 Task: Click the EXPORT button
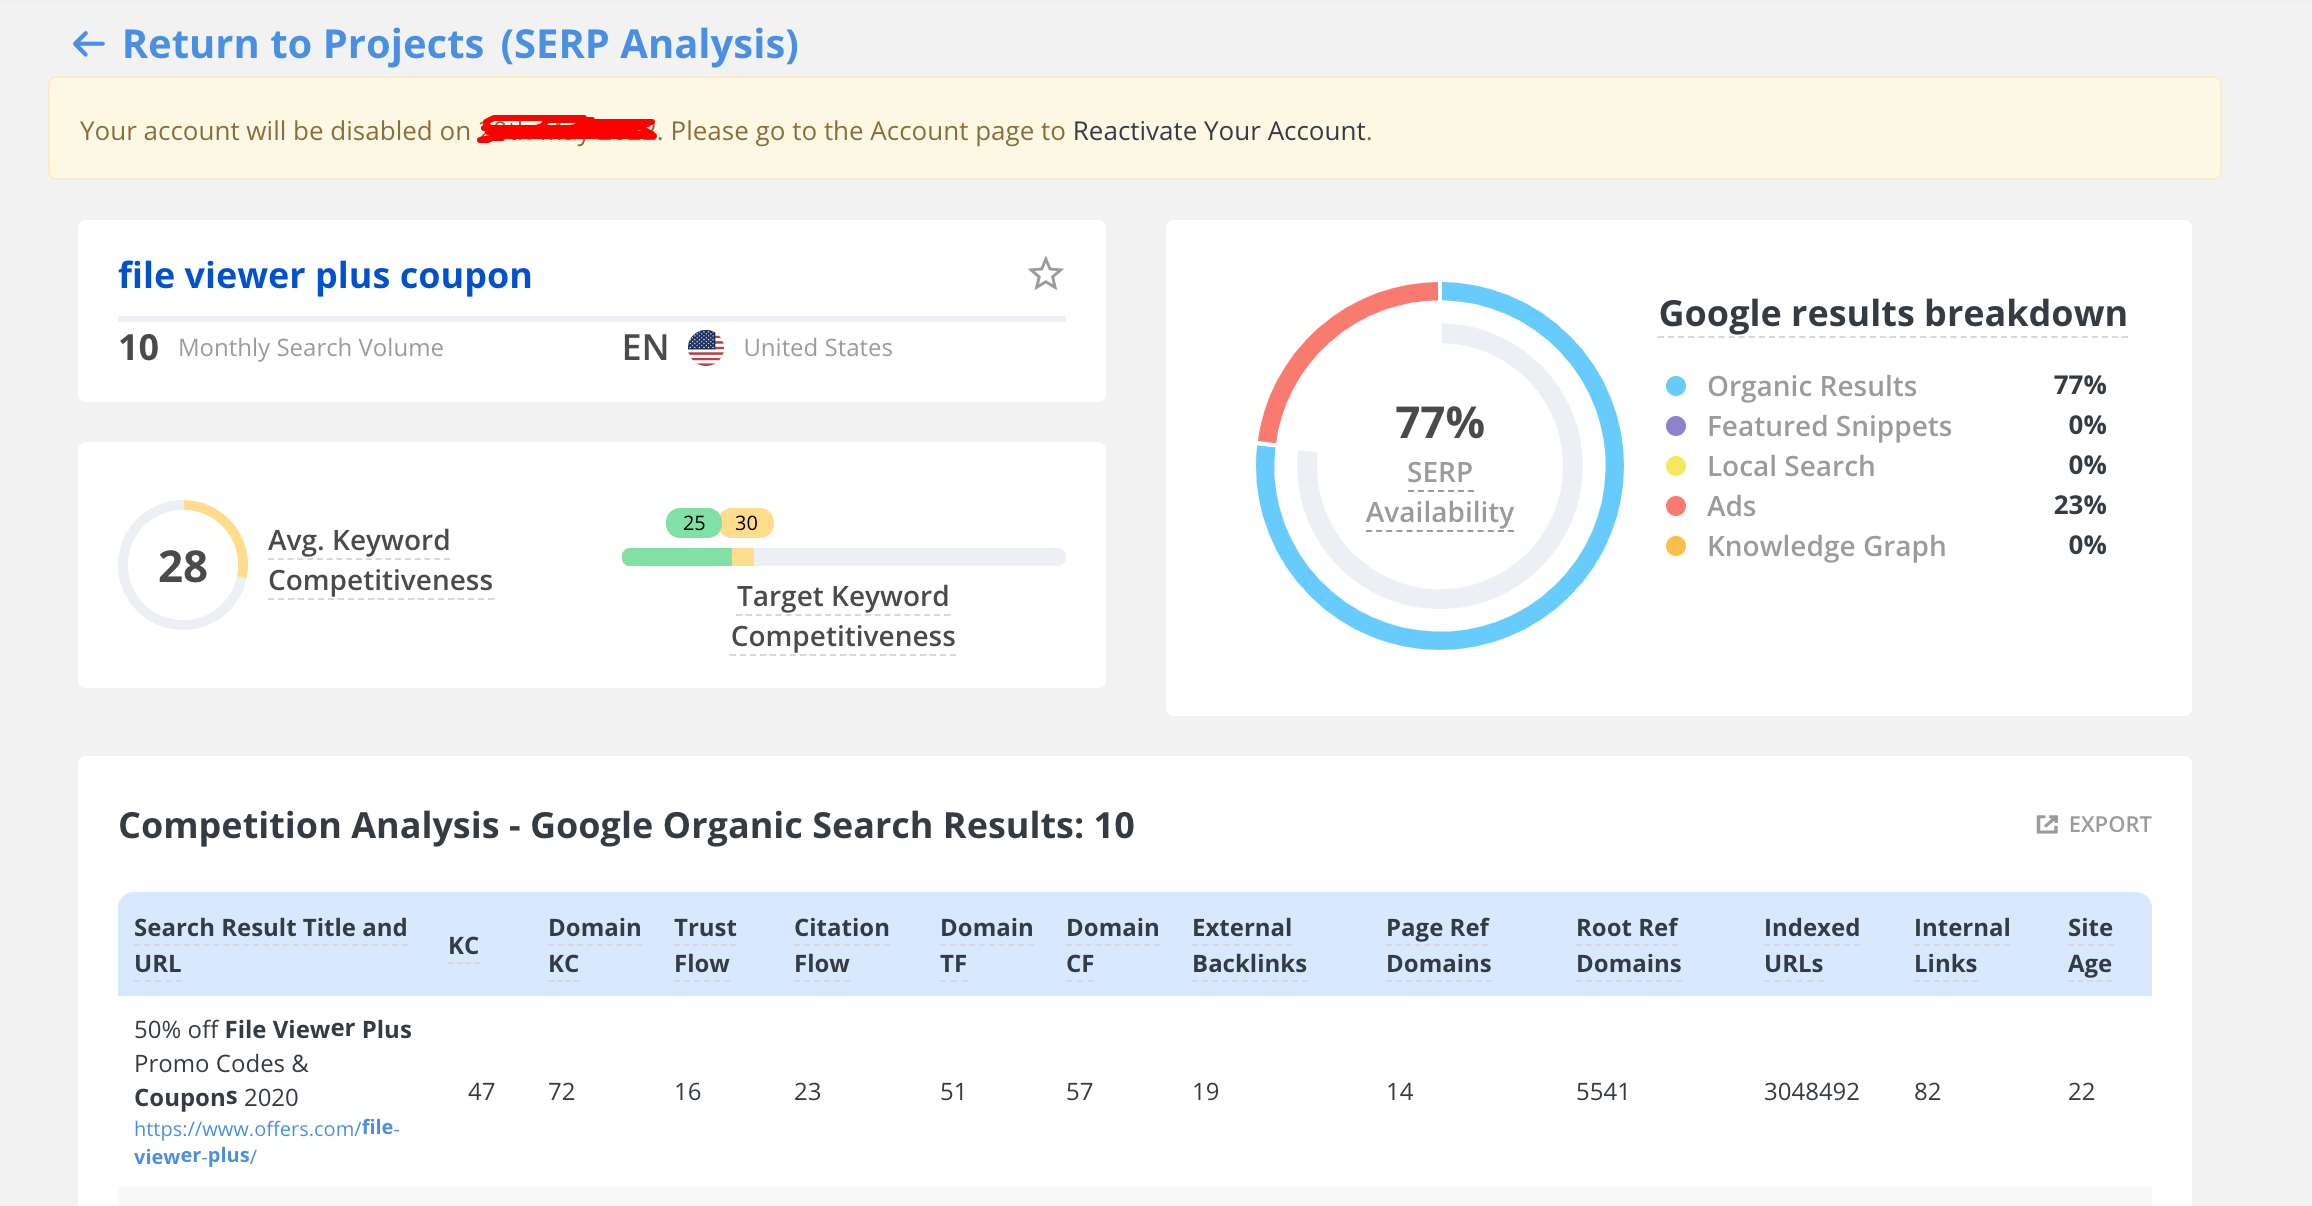click(x=2094, y=824)
